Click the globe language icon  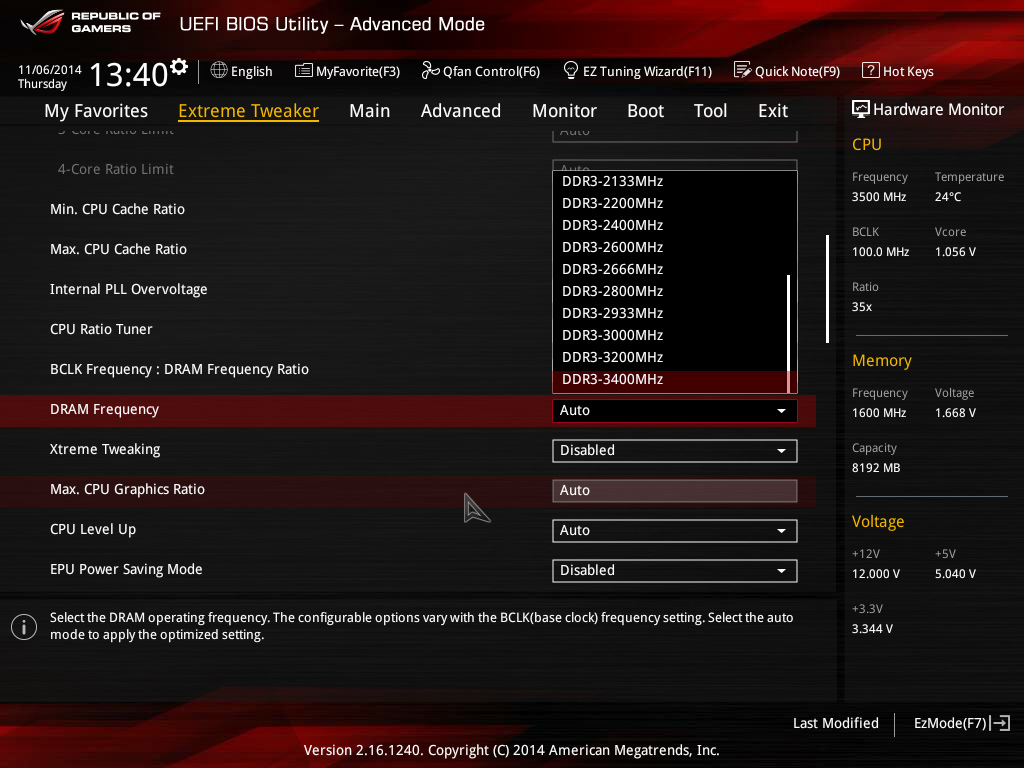point(219,70)
